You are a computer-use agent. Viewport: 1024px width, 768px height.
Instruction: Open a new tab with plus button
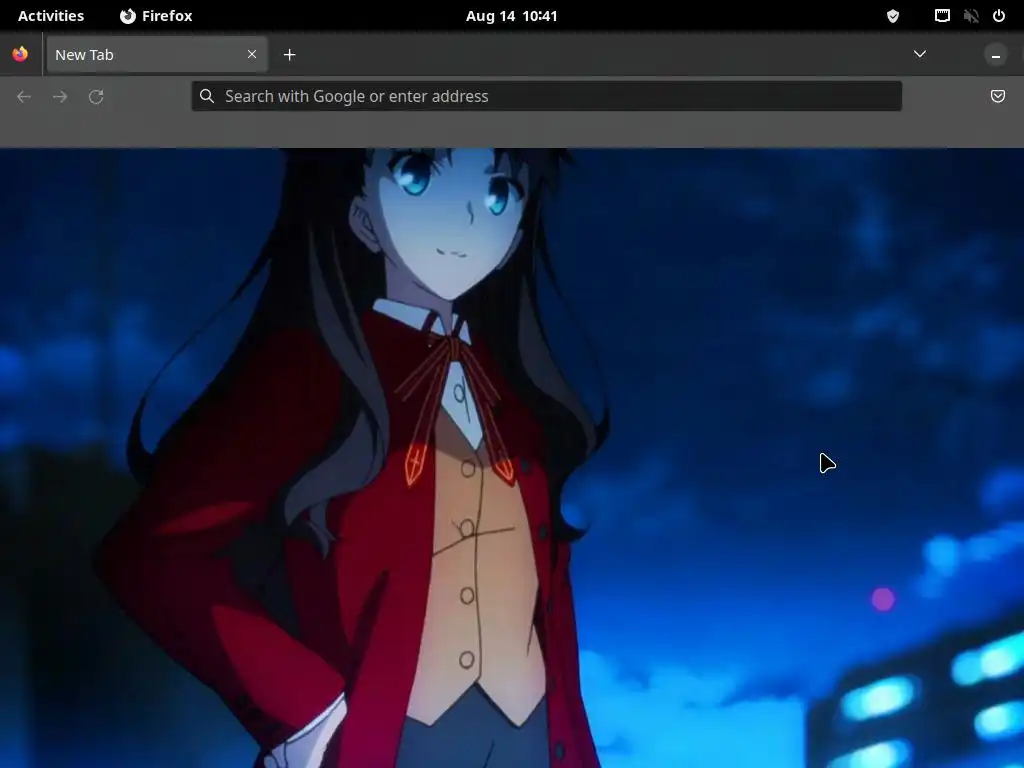[289, 55]
